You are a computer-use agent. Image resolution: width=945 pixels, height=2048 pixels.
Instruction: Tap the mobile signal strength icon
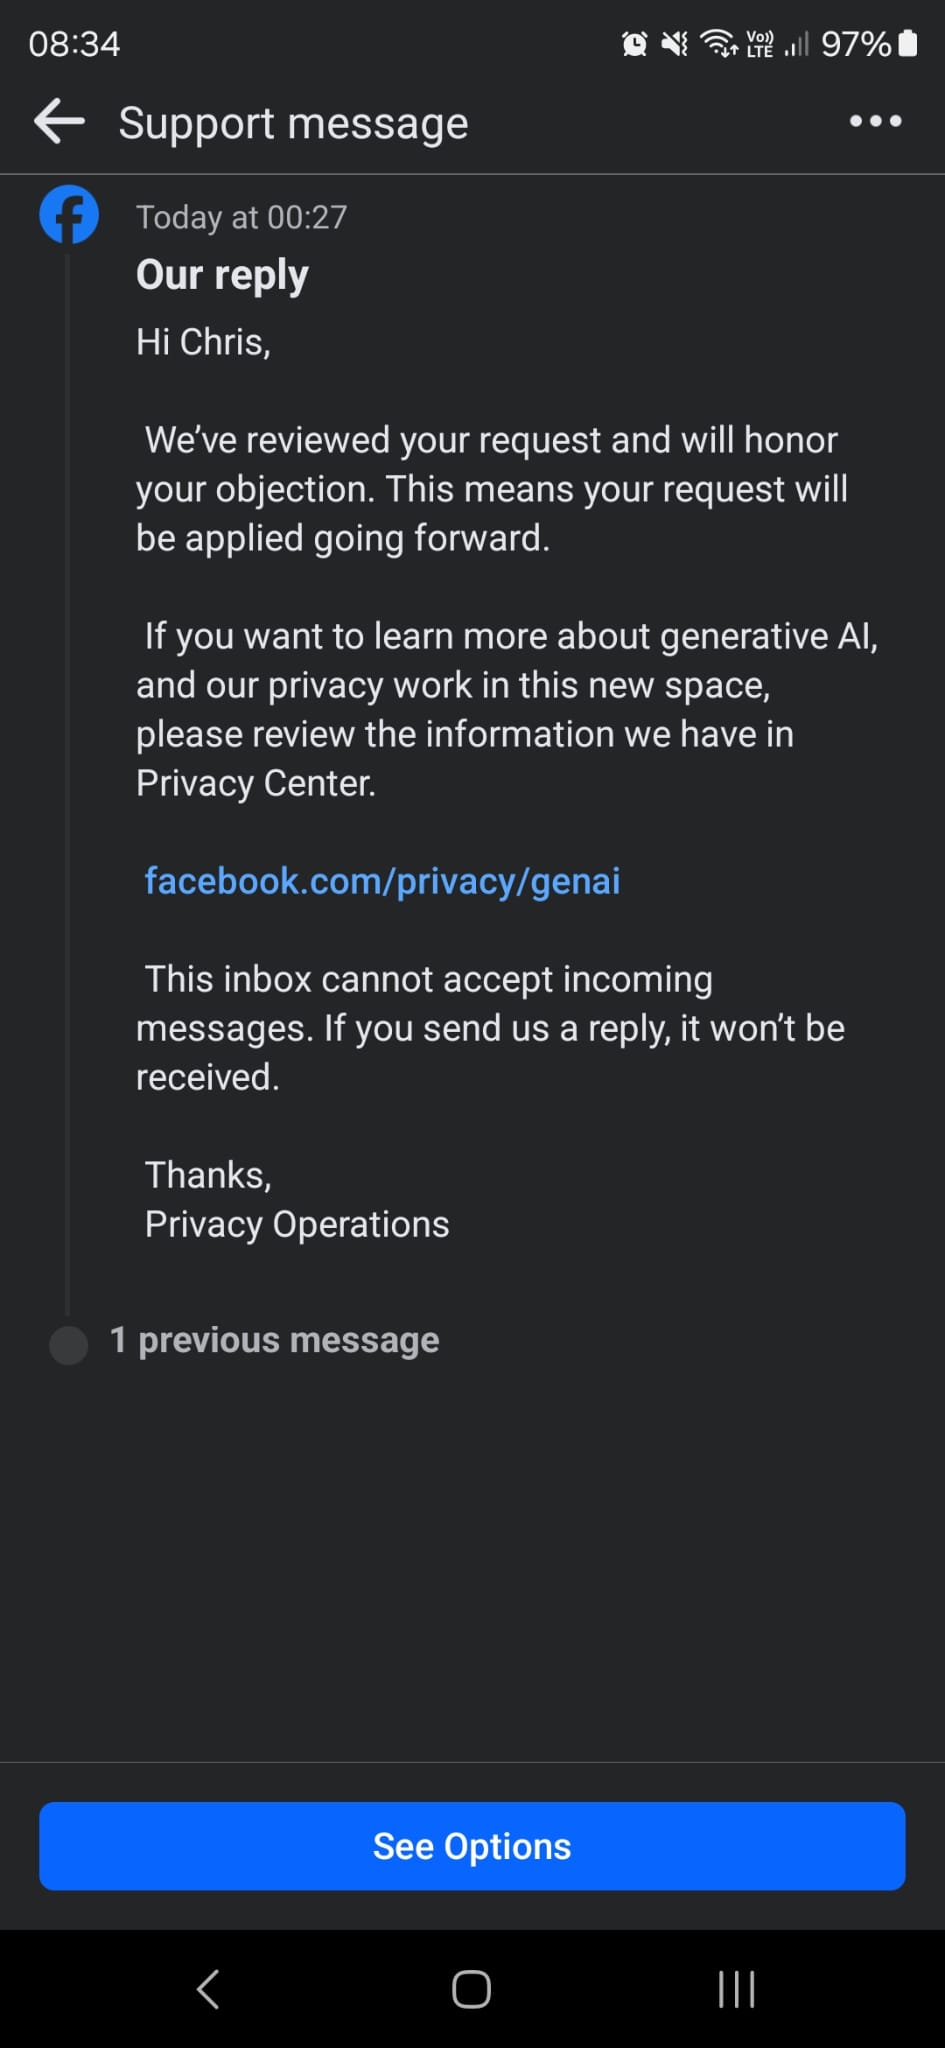tap(796, 44)
